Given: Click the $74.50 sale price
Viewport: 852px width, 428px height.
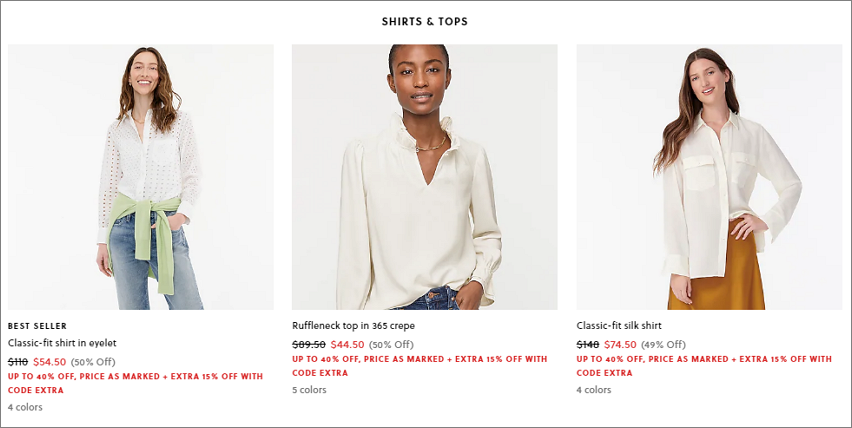Looking at the screenshot, I should (620, 345).
